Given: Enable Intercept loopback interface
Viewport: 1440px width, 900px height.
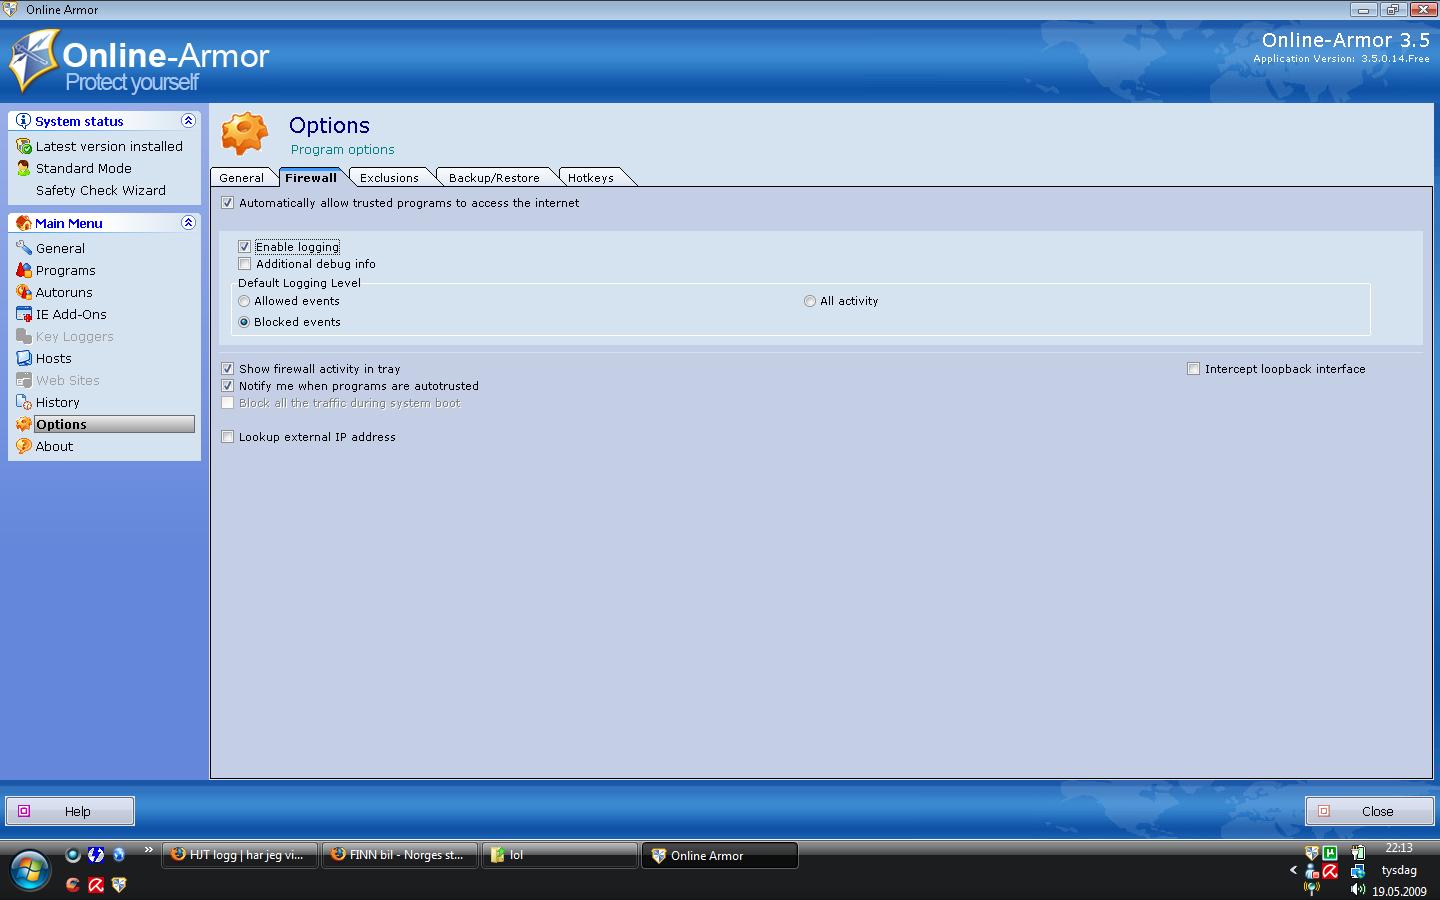Looking at the screenshot, I should [x=1194, y=369].
